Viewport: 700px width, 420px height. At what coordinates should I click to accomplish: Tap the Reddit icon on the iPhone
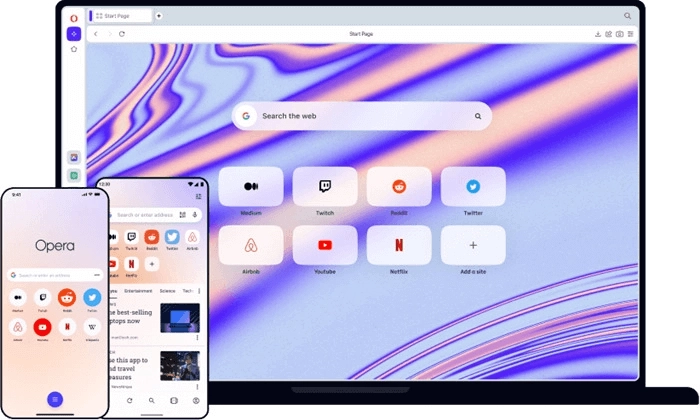click(x=67, y=297)
